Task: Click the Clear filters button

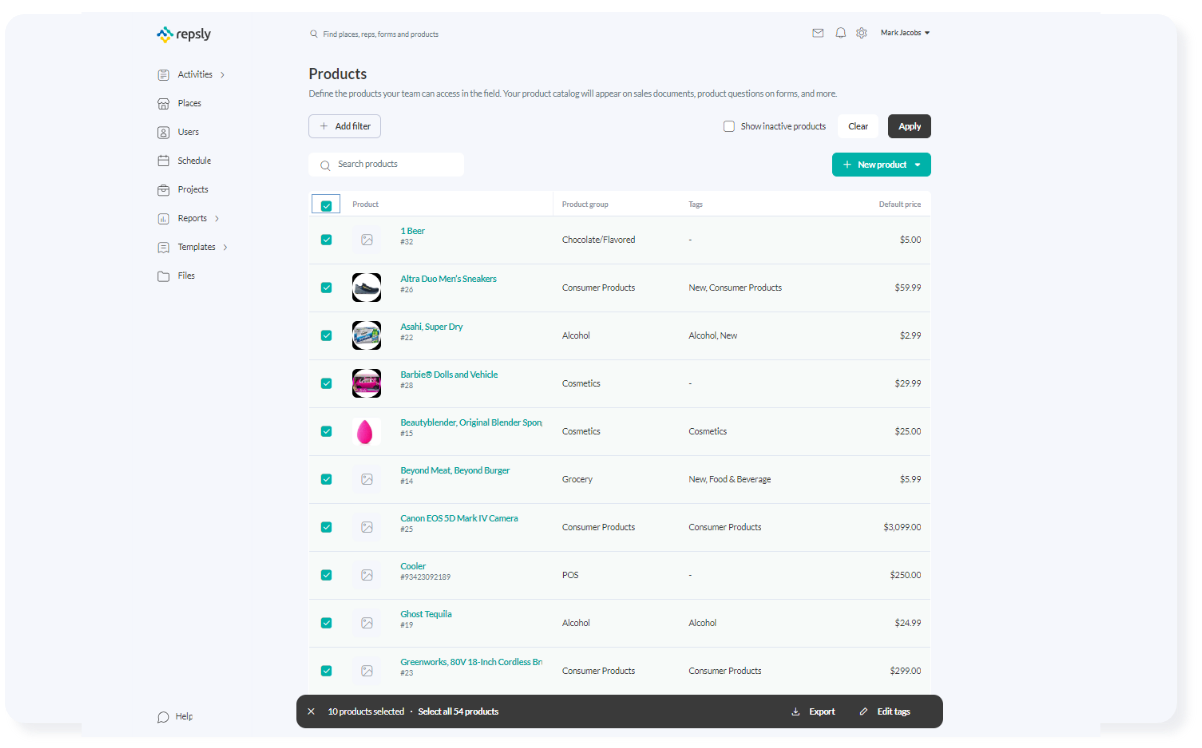Action: [x=858, y=127]
